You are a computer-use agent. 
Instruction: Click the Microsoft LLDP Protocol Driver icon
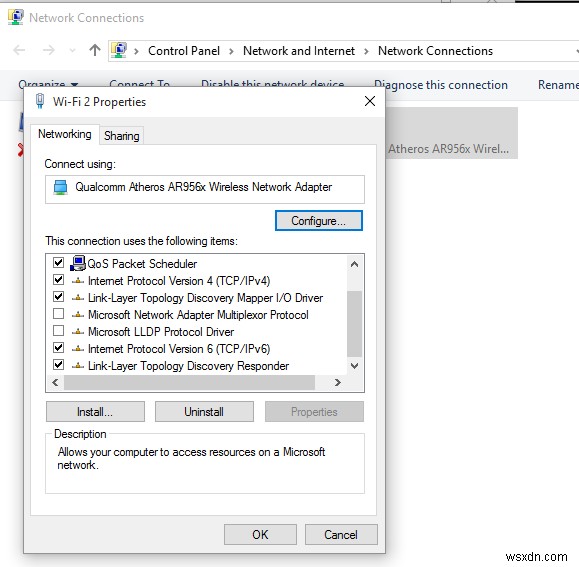click(78, 332)
